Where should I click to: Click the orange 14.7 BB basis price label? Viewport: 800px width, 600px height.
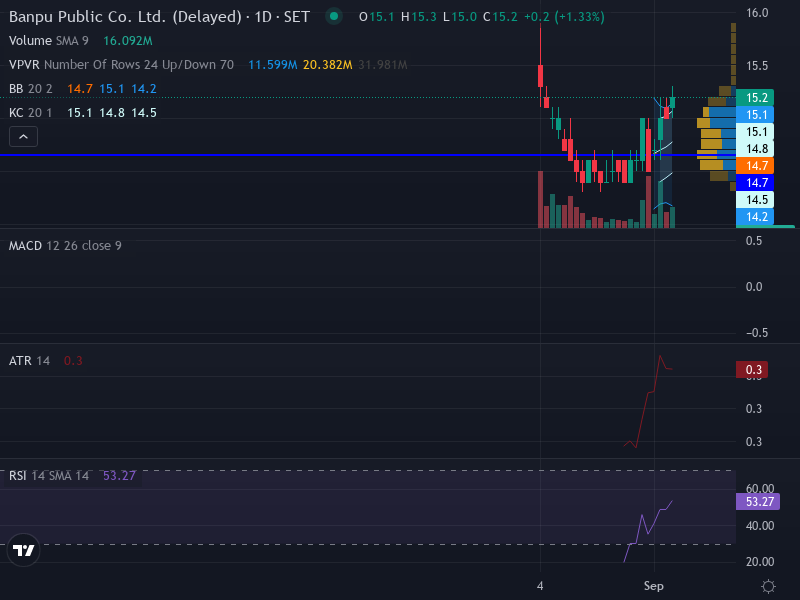(755, 166)
